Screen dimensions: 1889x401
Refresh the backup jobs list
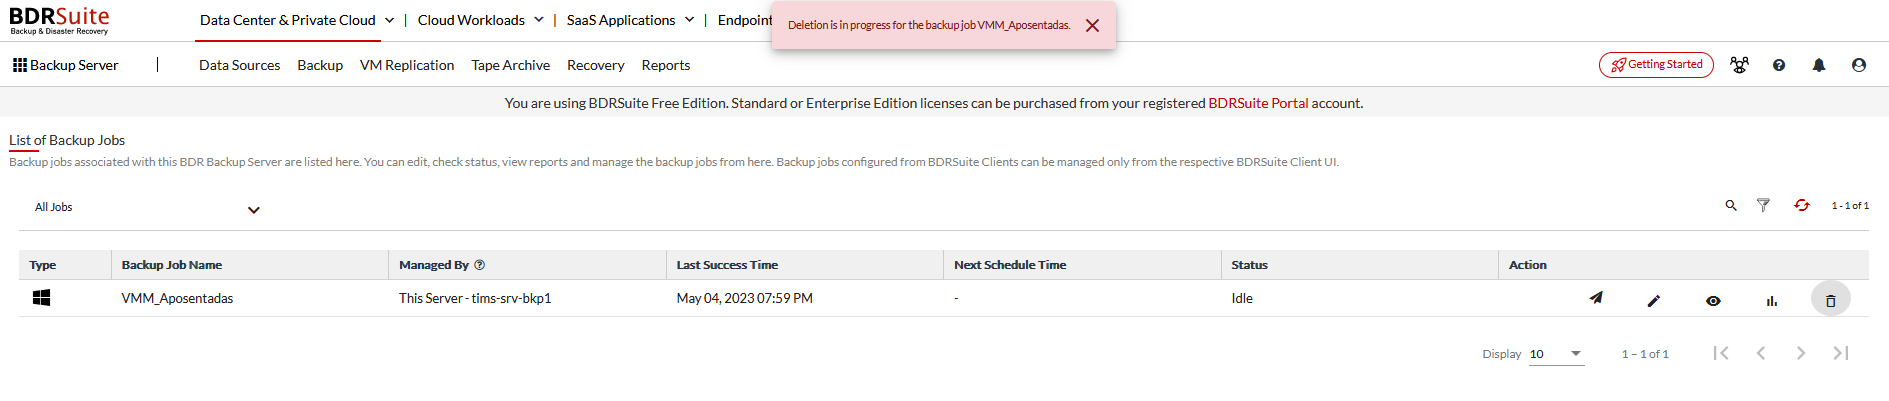click(1801, 205)
